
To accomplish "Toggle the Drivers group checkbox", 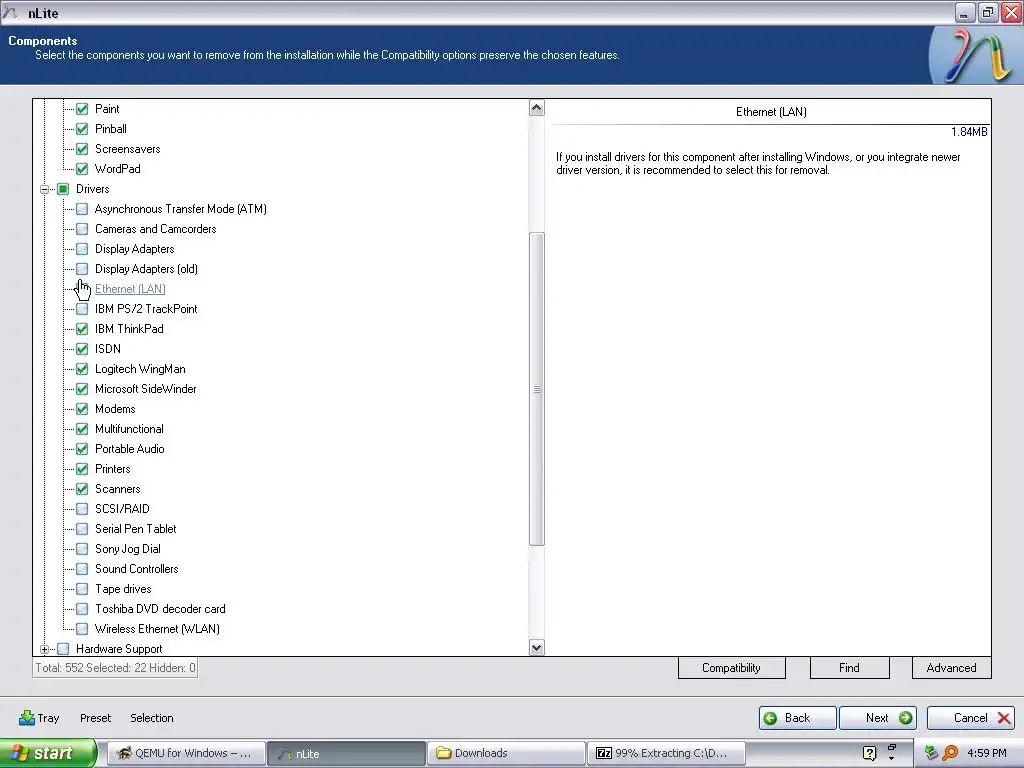I will tap(63, 189).
